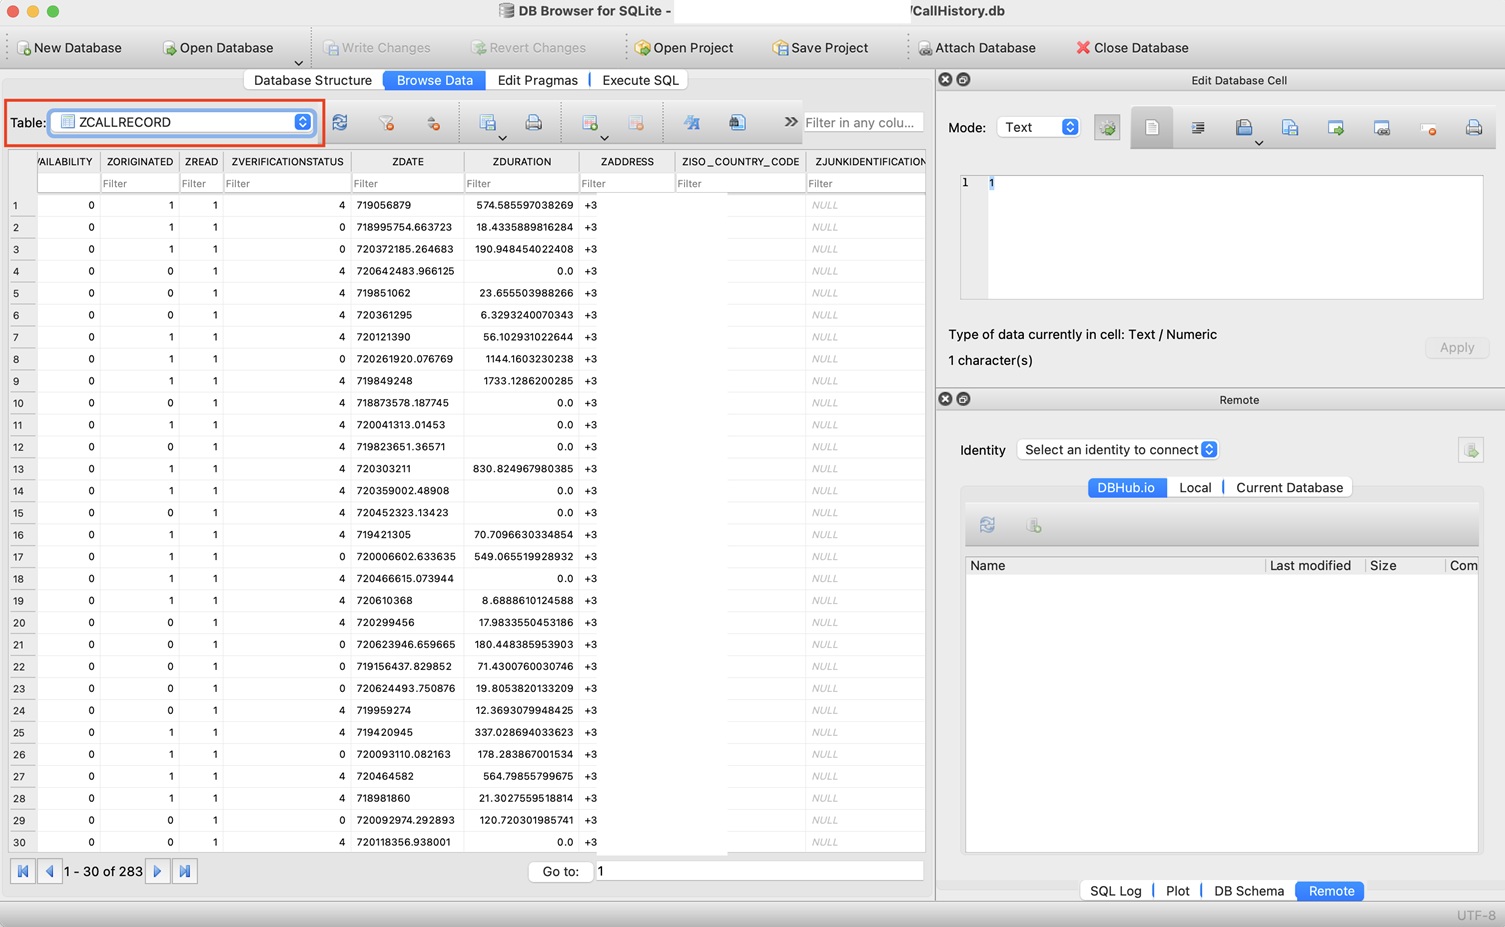Click the format columns font icon

691,122
